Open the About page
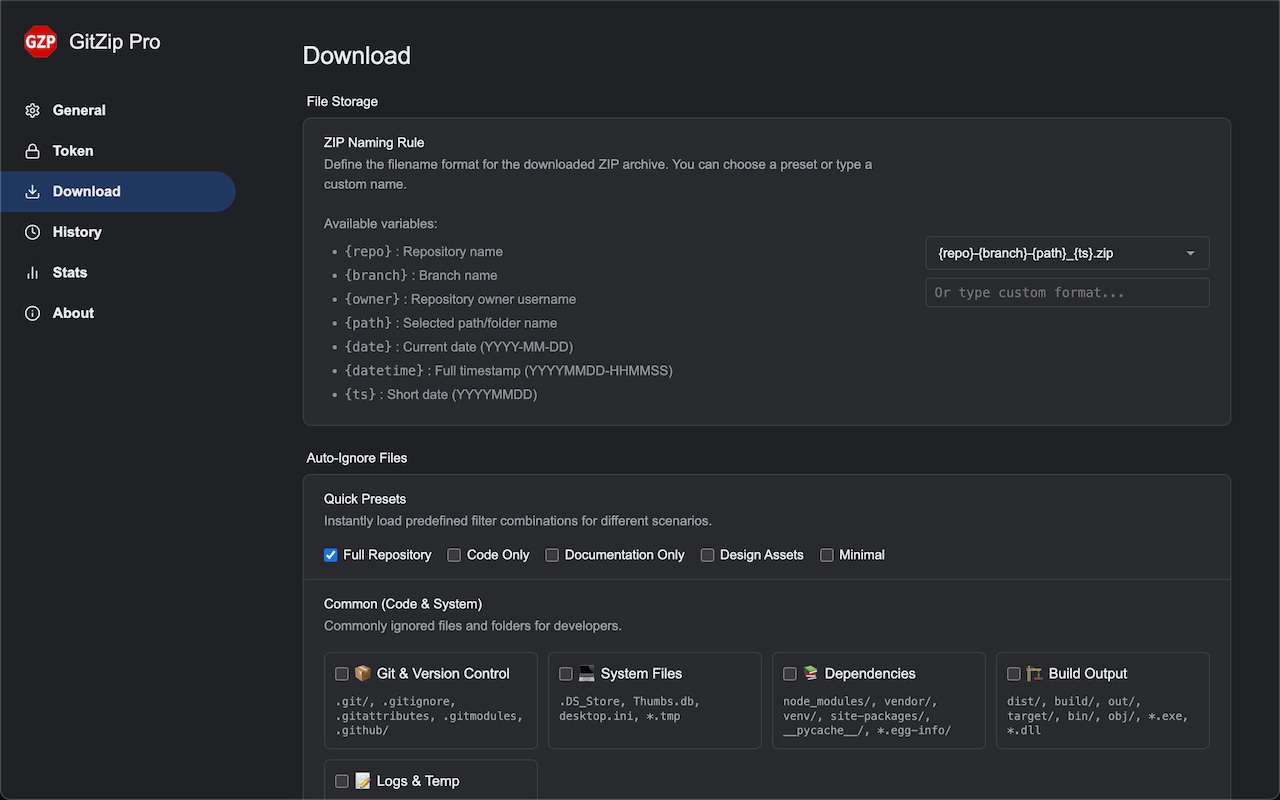1280x800 pixels. coord(118,313)
